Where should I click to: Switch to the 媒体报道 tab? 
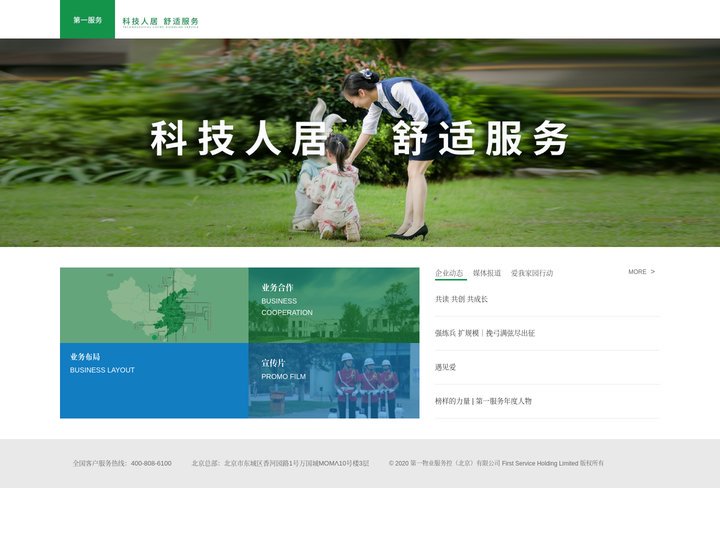pos(487,273)
